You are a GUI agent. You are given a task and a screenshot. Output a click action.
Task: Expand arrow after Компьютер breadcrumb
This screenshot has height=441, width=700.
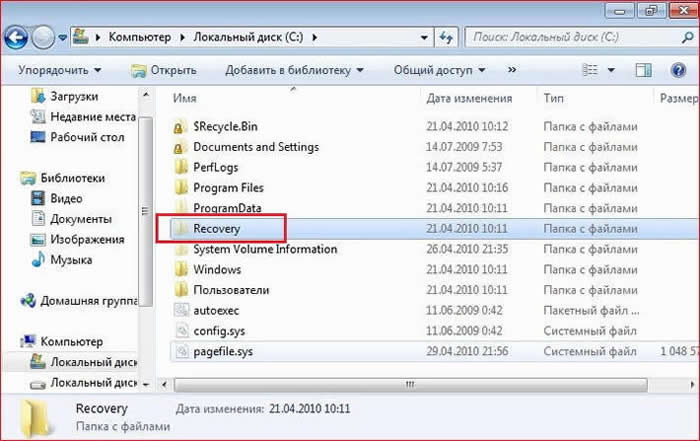coord(182,37)
